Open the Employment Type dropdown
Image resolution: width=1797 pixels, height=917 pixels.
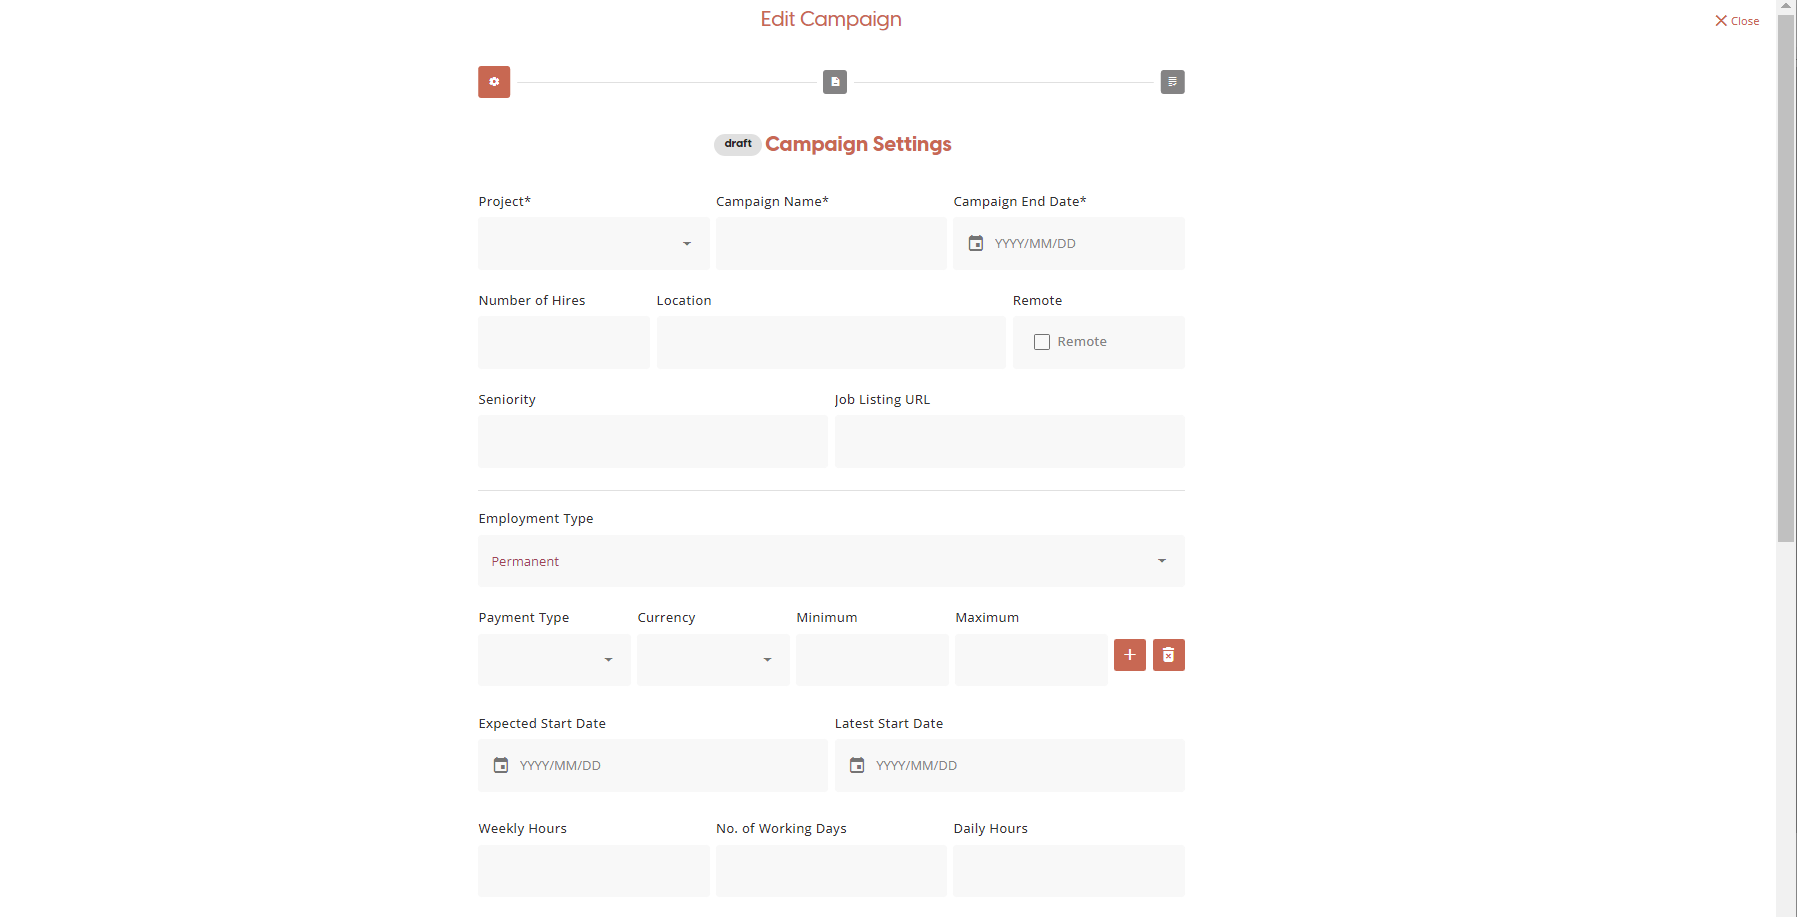[x=830, y=561]
